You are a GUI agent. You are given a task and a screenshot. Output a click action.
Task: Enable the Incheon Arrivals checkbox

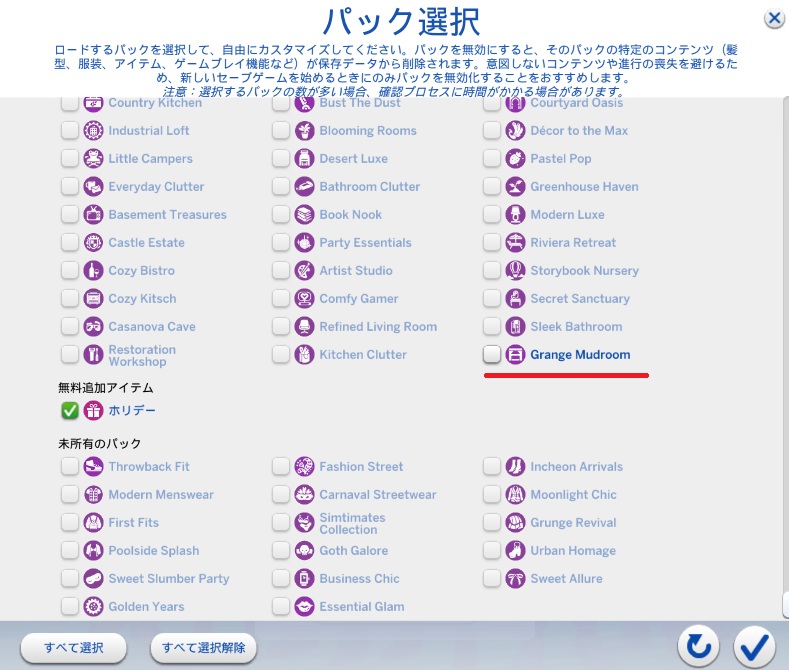[492, 466]
